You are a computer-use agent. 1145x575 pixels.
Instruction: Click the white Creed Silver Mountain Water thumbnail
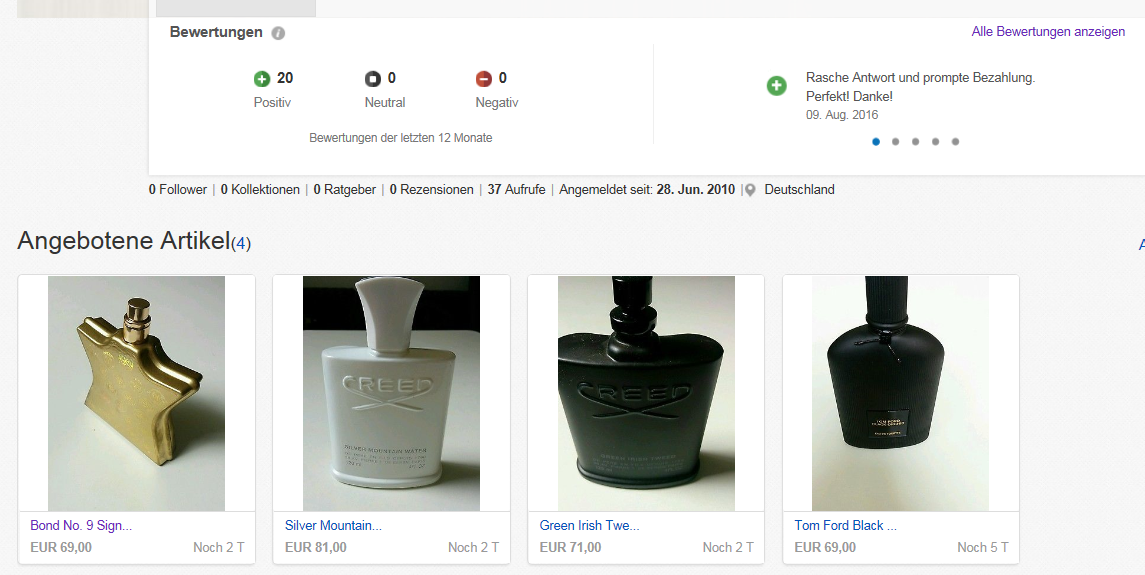point(391,393)
